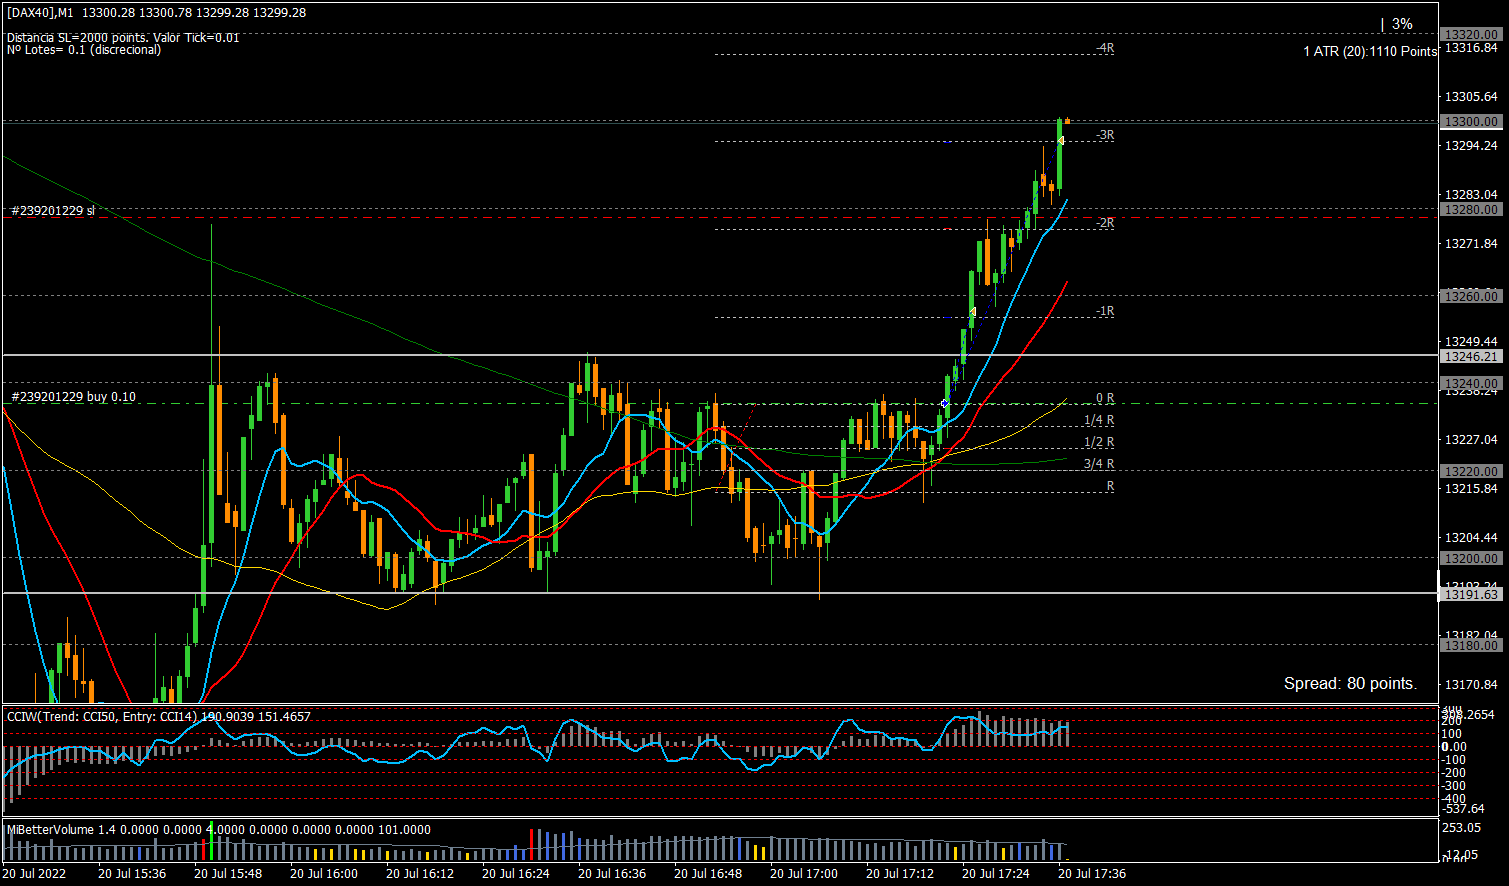Screen dimensions: 1509x886
Task: Click the 13220.00 price tag
Action: [x=1470, y=471]
